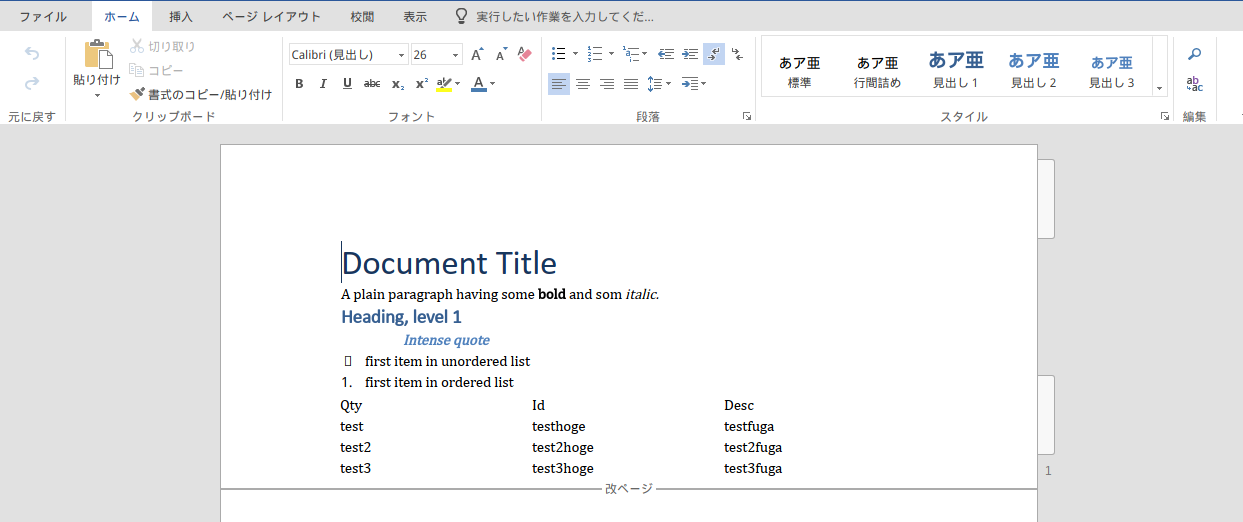The height and width of the screenshot is (522, 1243).
Task: Open the font size dropdown
Action: click(x=456, y=55)
